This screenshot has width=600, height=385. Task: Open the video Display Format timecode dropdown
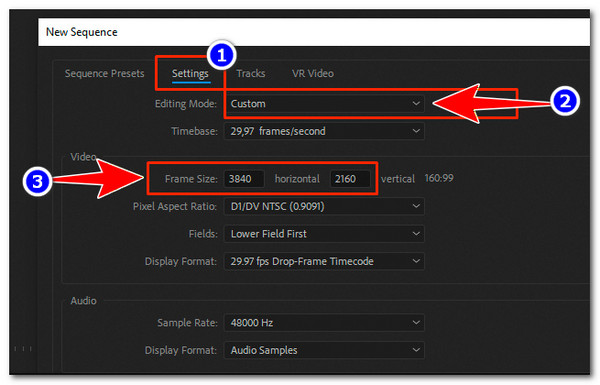point(324,261)
